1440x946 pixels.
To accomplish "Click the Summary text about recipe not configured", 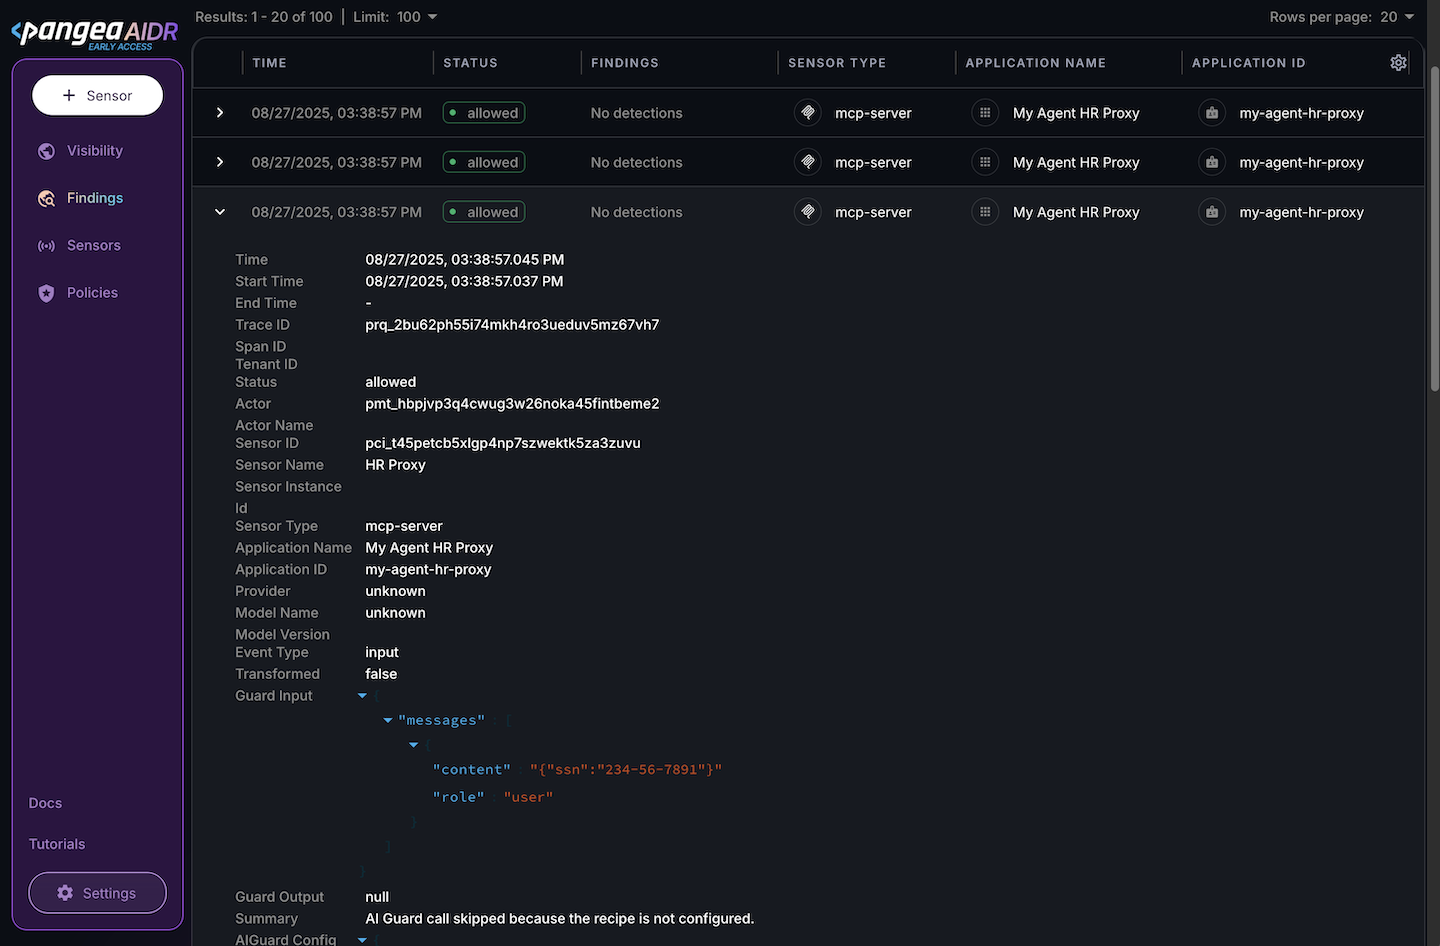I will 560,919.
